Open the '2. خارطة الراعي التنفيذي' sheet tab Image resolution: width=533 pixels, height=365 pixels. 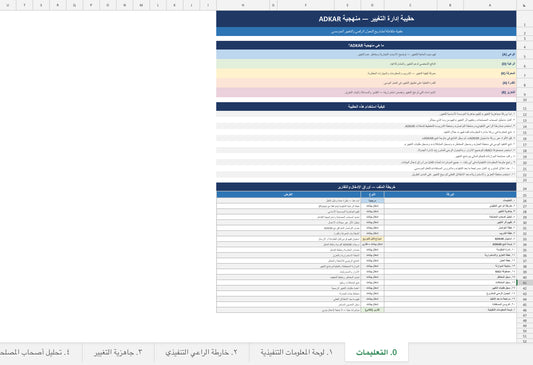click(x=202, y=352)
